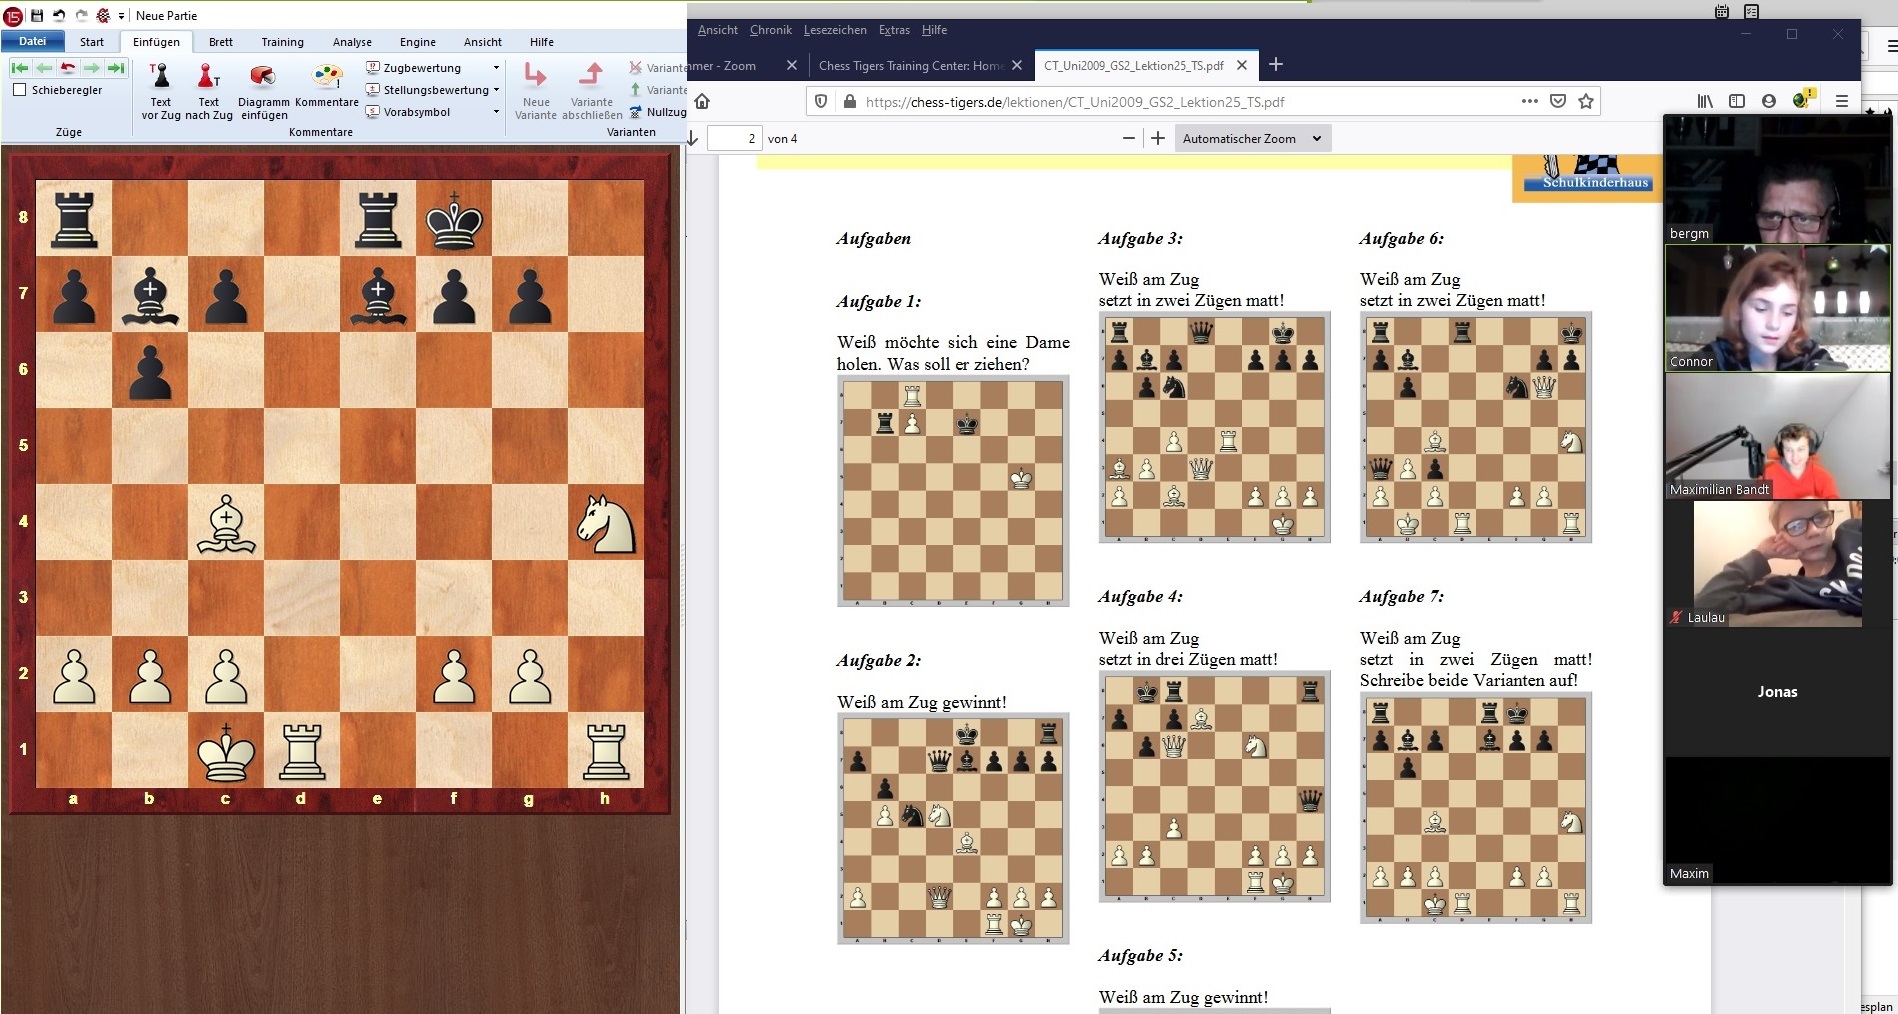
Task: Go to next PDF page with down arrow
Action: point(692,138)
